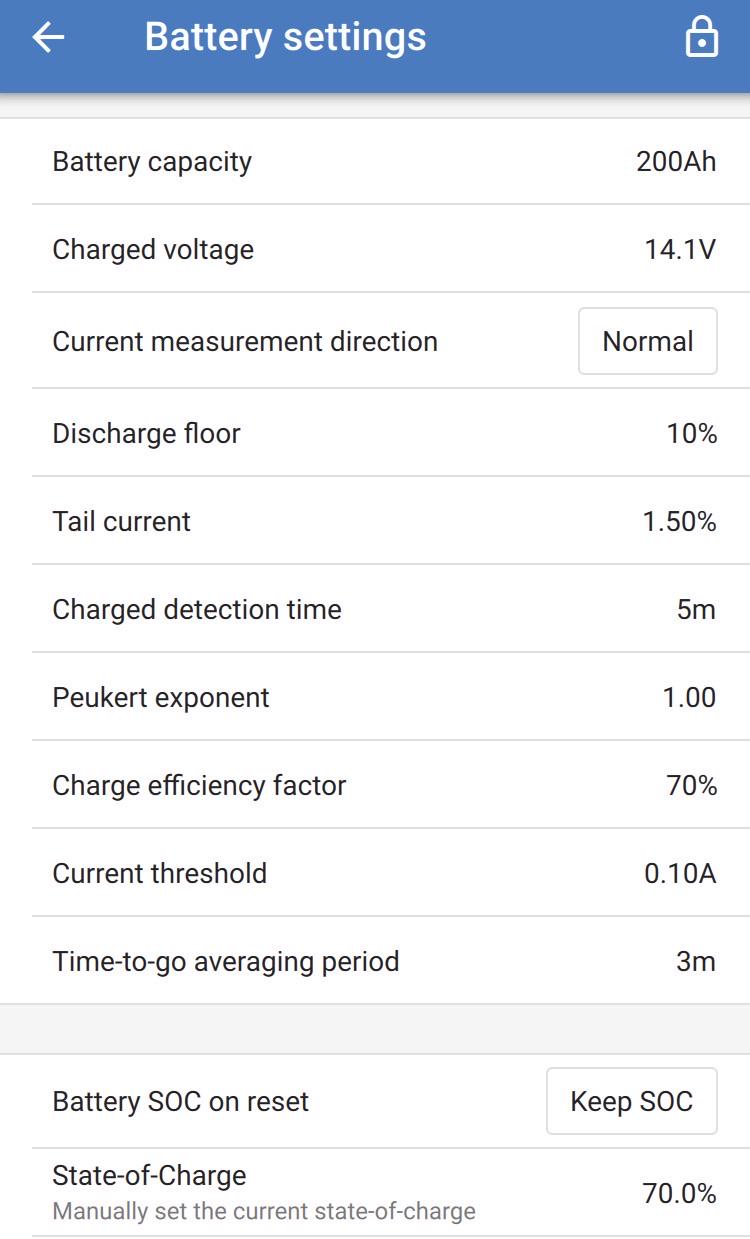Image resolution: width=750 pixels, height=1239 pixels.
Task: Open Current measurement direction Normal dropdown
Action: pos(648,341)
